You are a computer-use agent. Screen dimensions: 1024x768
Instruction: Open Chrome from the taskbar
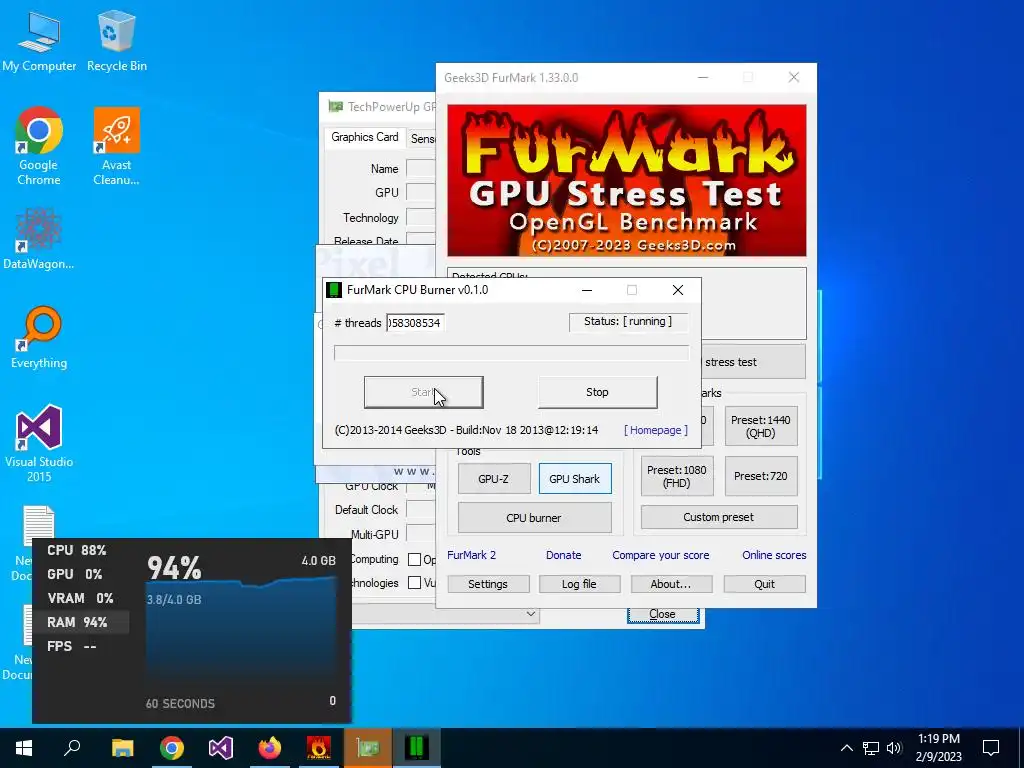(171, 748)
